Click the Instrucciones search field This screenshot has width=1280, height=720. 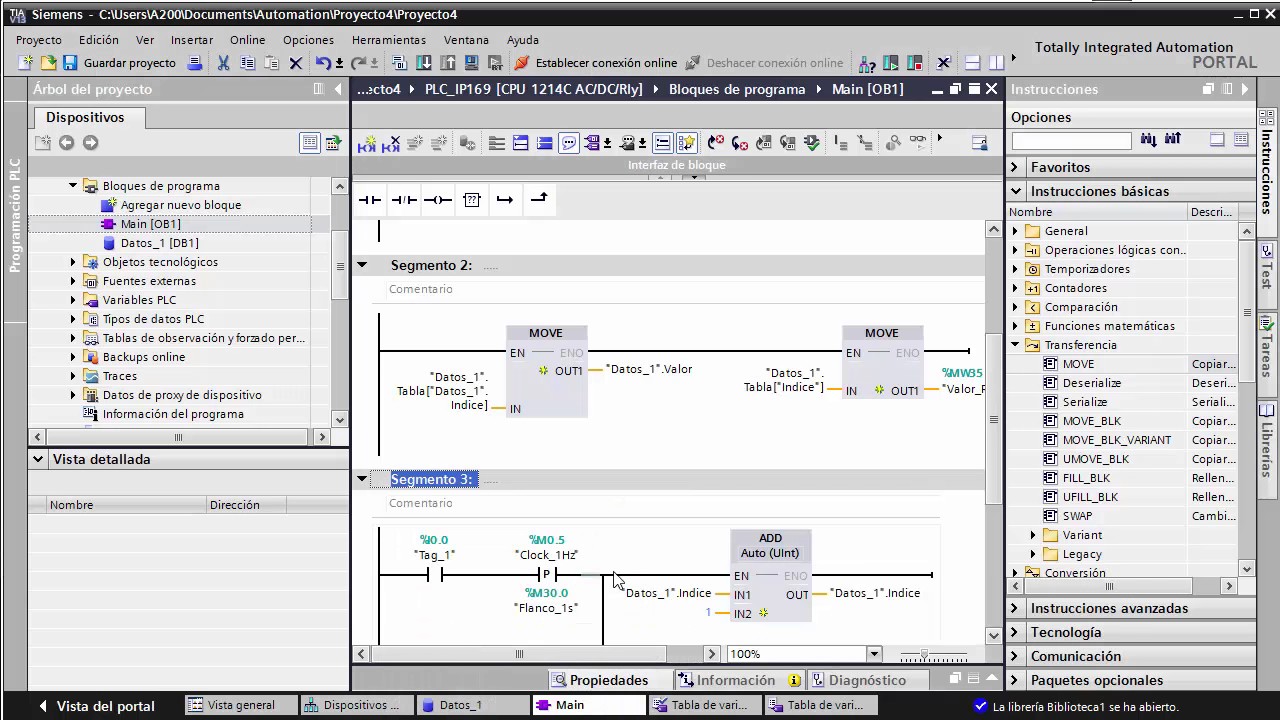[x=1071, y=141]
